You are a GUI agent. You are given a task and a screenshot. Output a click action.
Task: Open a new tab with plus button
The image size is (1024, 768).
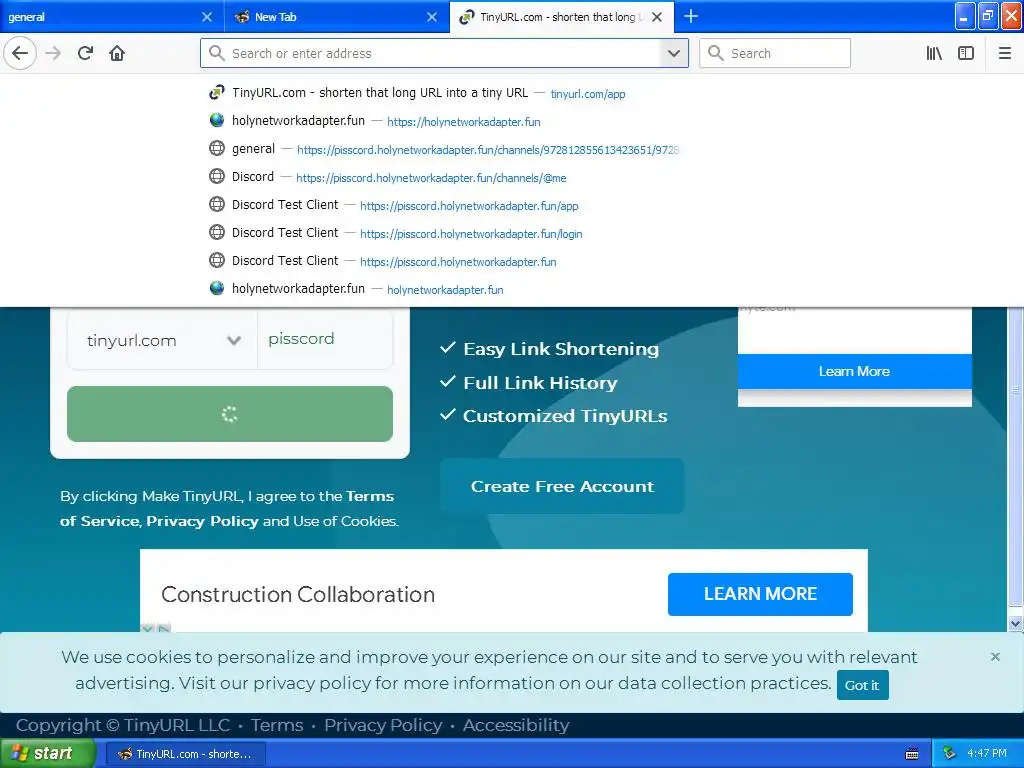(x=691, y=16)
